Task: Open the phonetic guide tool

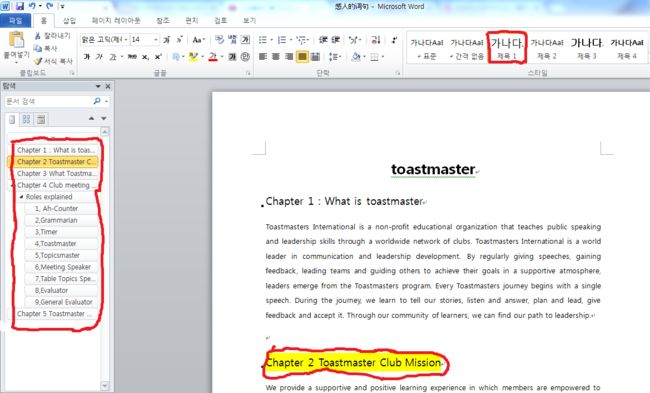Action: pyautogui.click(x=232, y=40)
